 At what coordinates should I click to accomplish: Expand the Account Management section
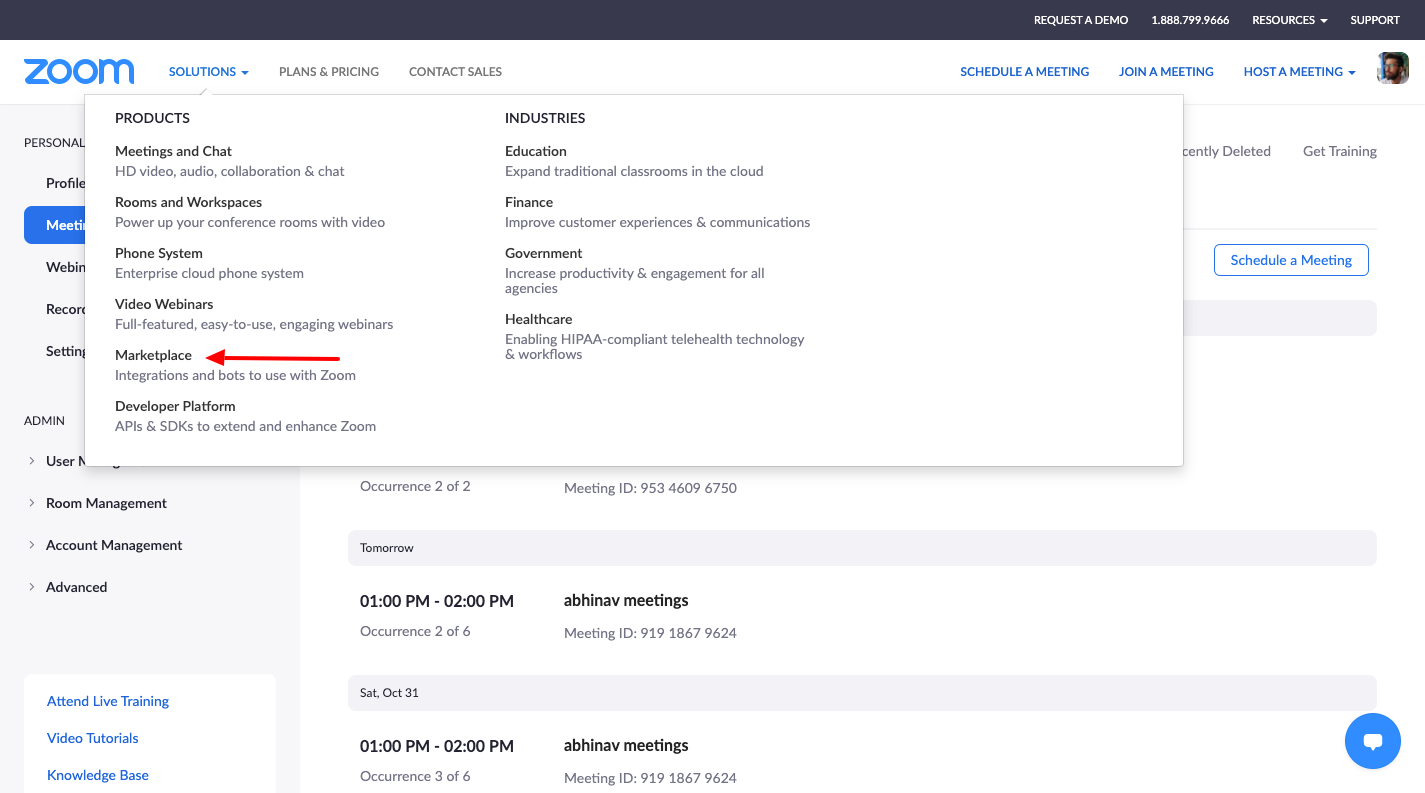pos(105,545)
